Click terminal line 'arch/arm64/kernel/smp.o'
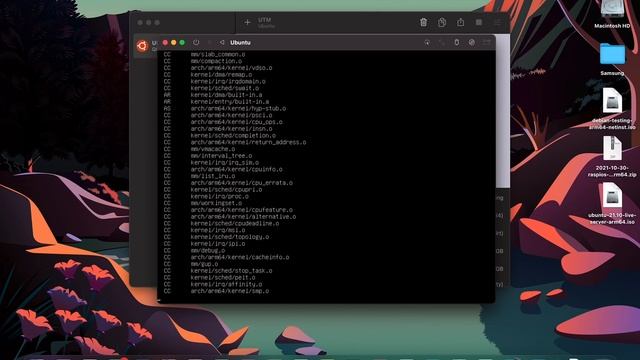Image resolution: width=640 pixels, height=360 pixels. pyautogui.click(x=230, y=291)
